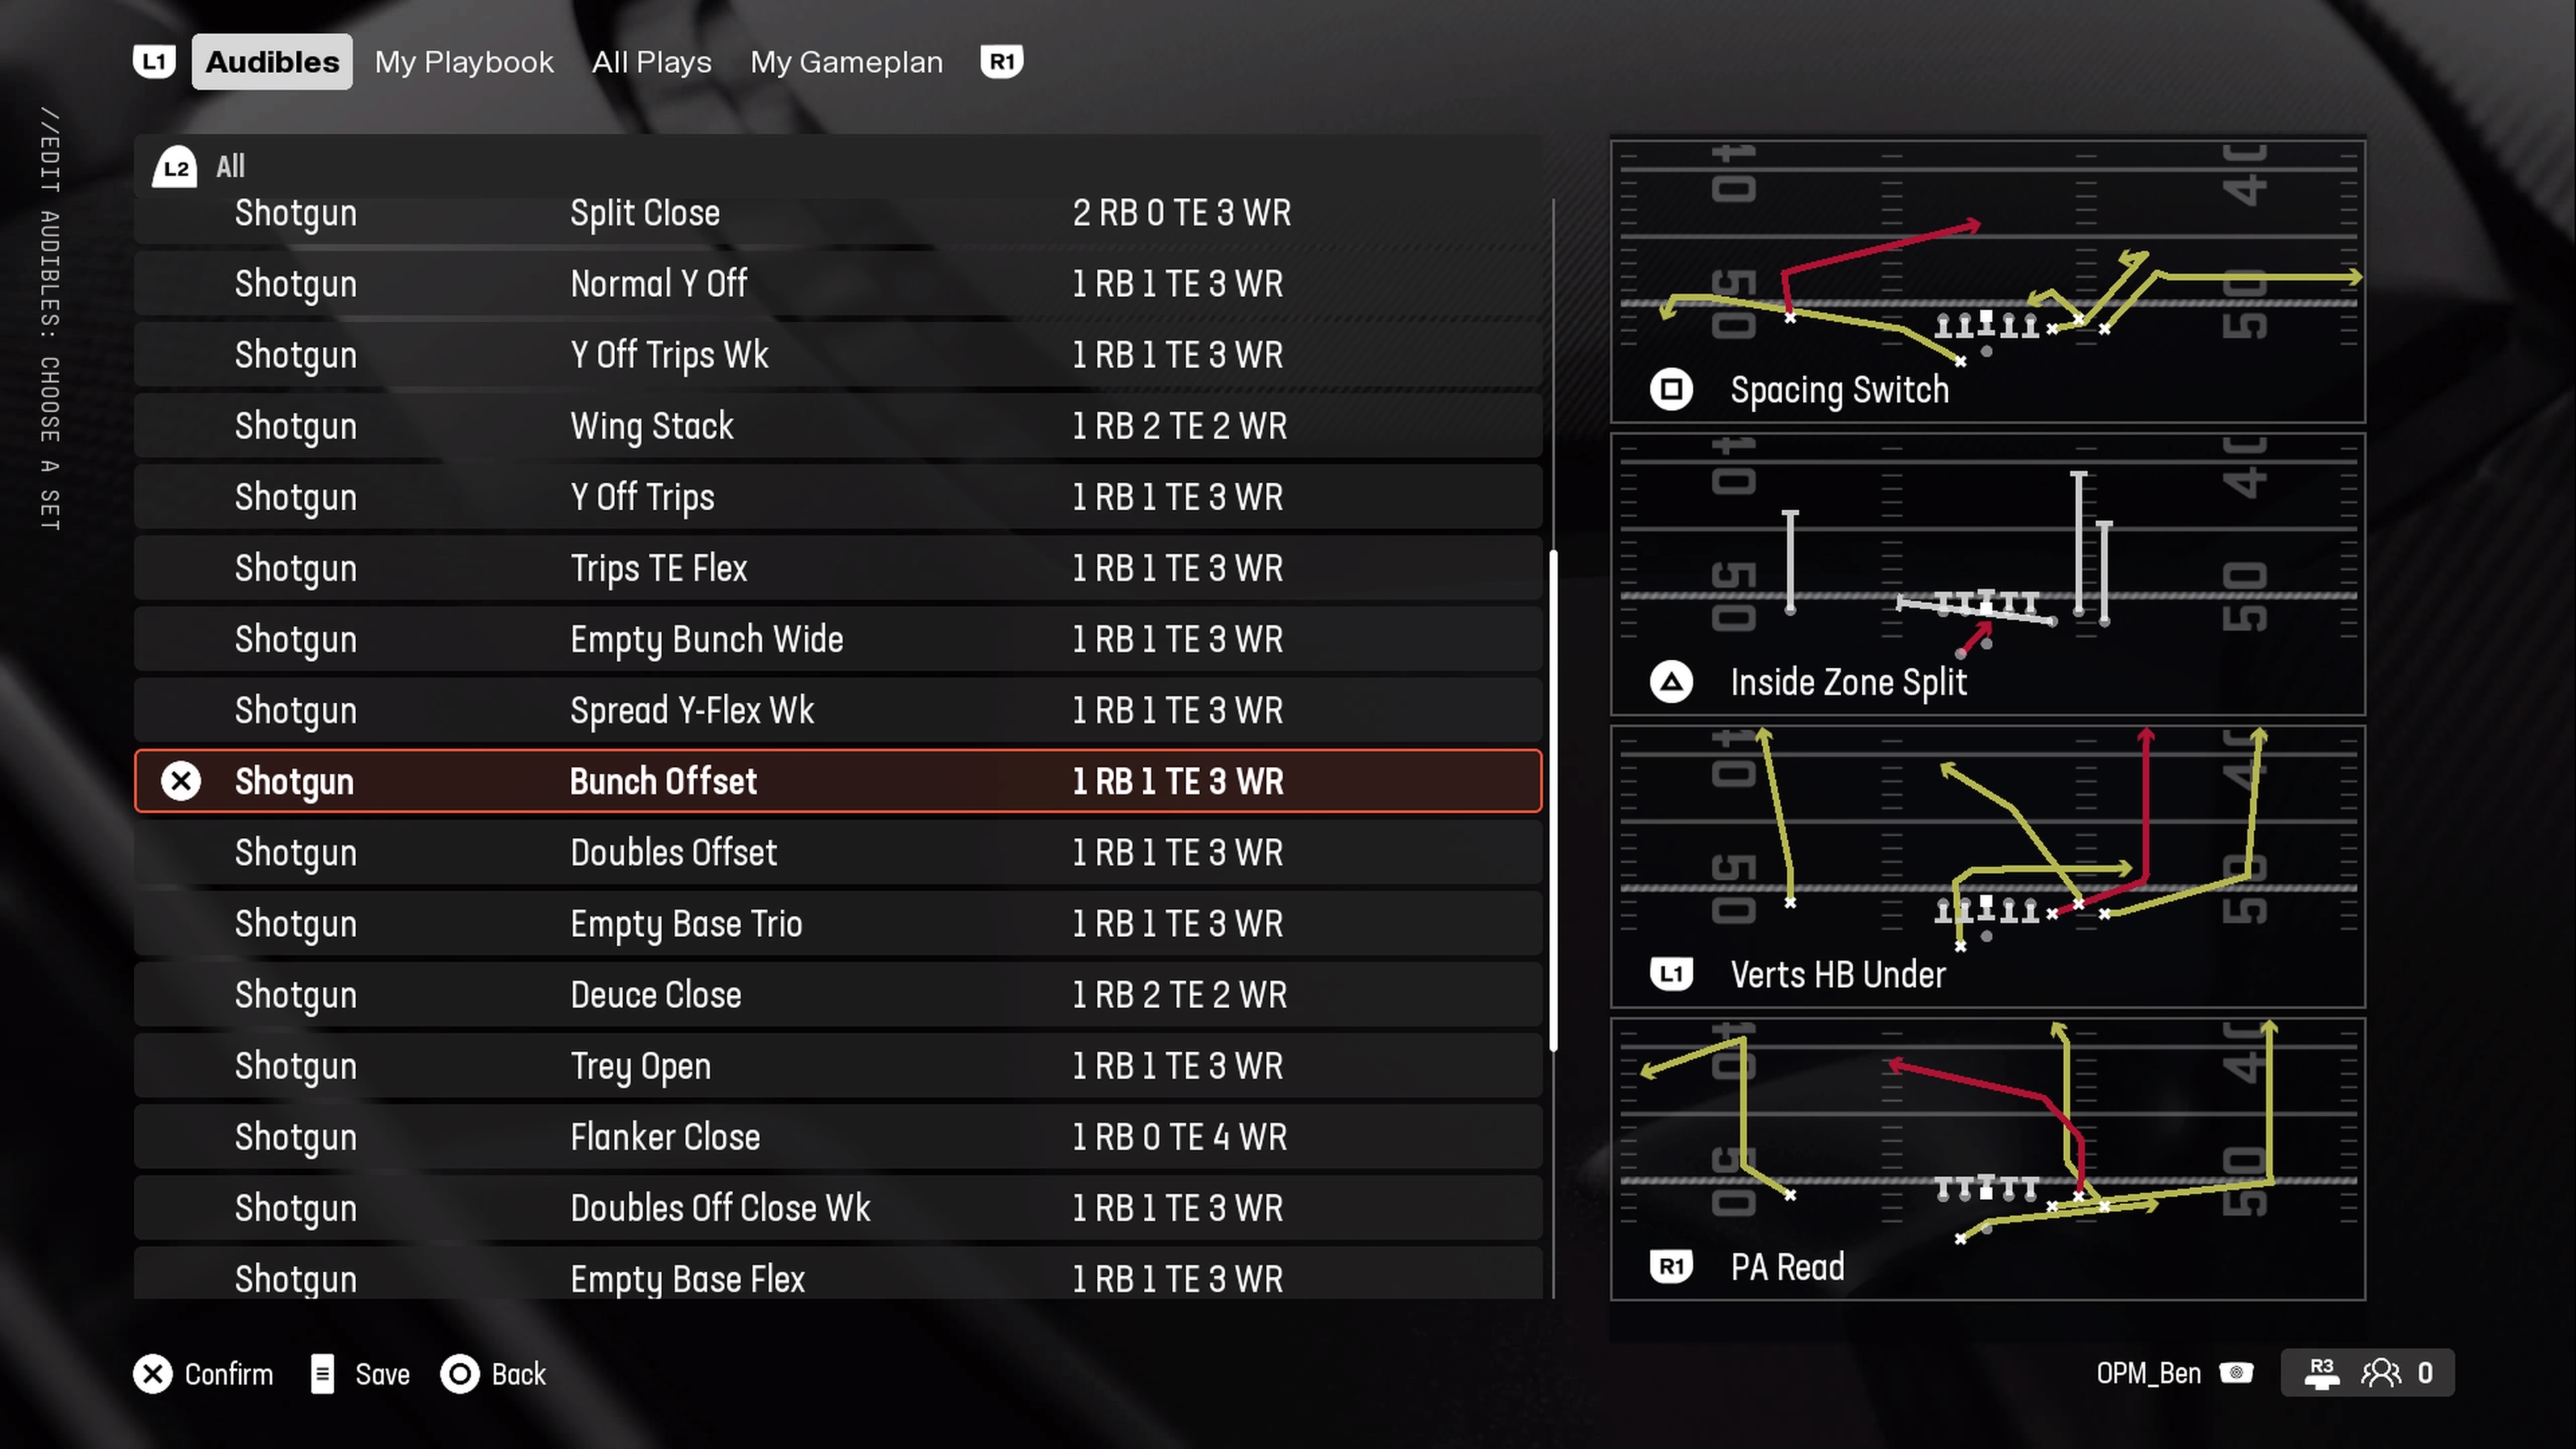Screen dimensions: 2576x1449
Task: Select the Audibles tab
Action: (271, 62)
